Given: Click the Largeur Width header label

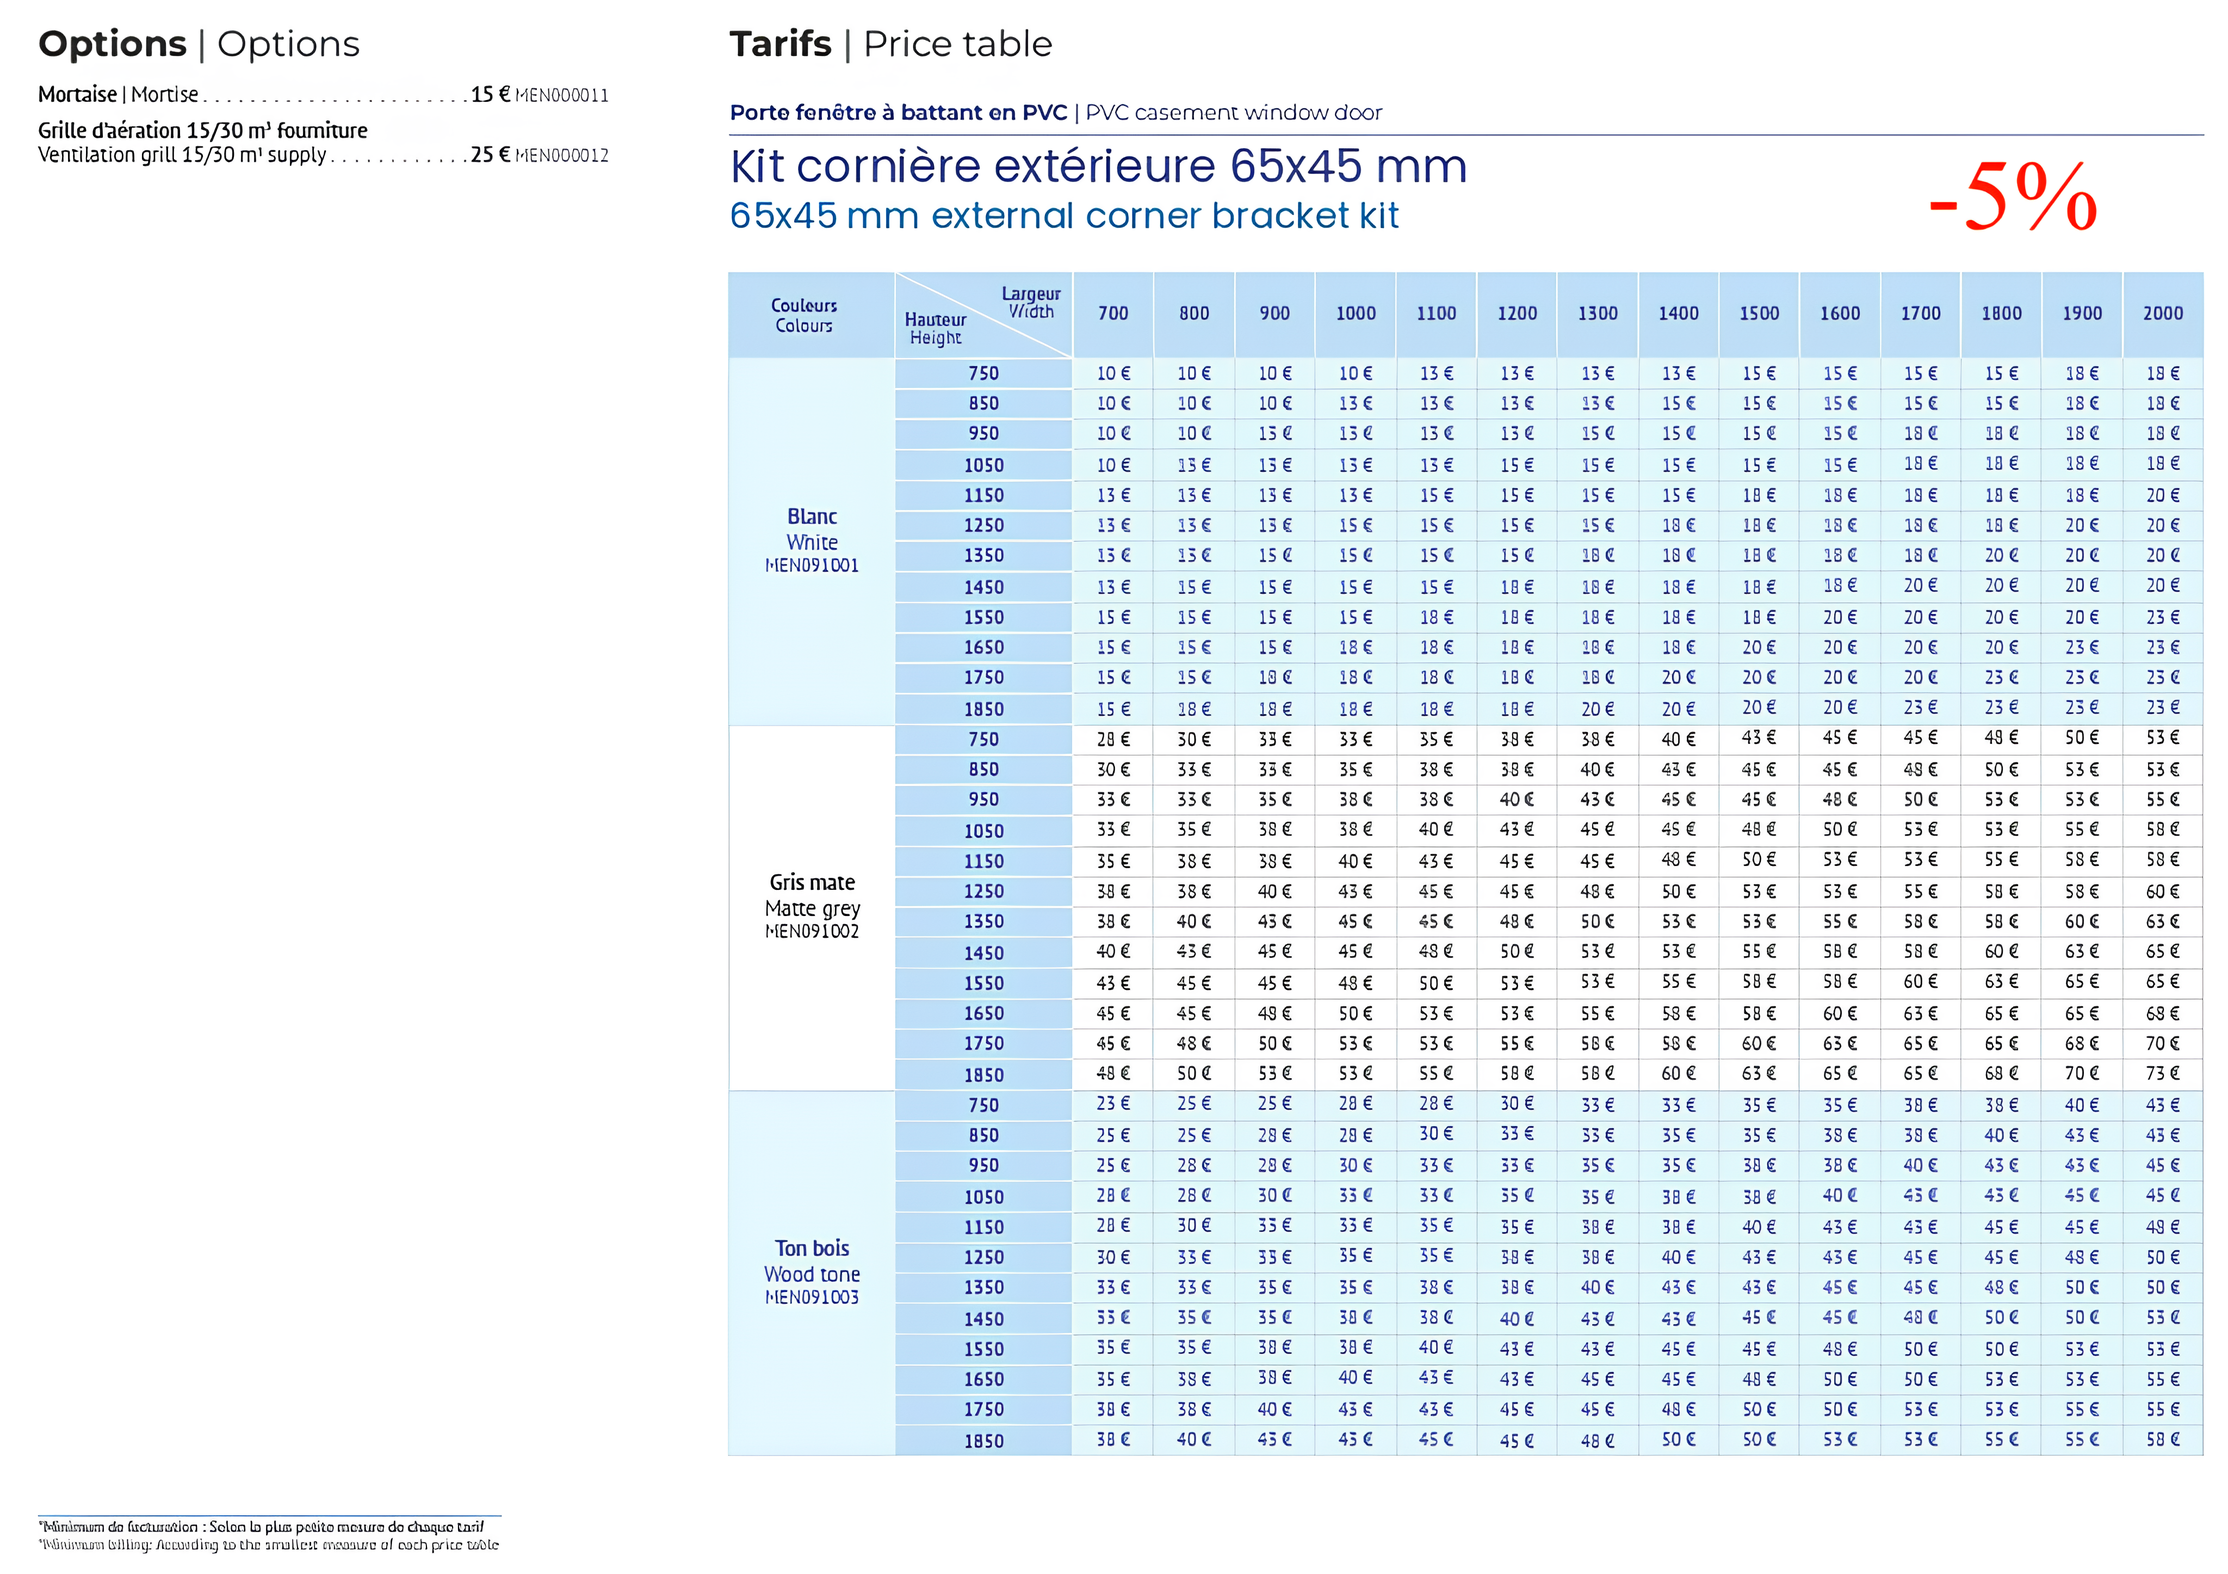Looking at the screenshot, I should click(1030, 303).
